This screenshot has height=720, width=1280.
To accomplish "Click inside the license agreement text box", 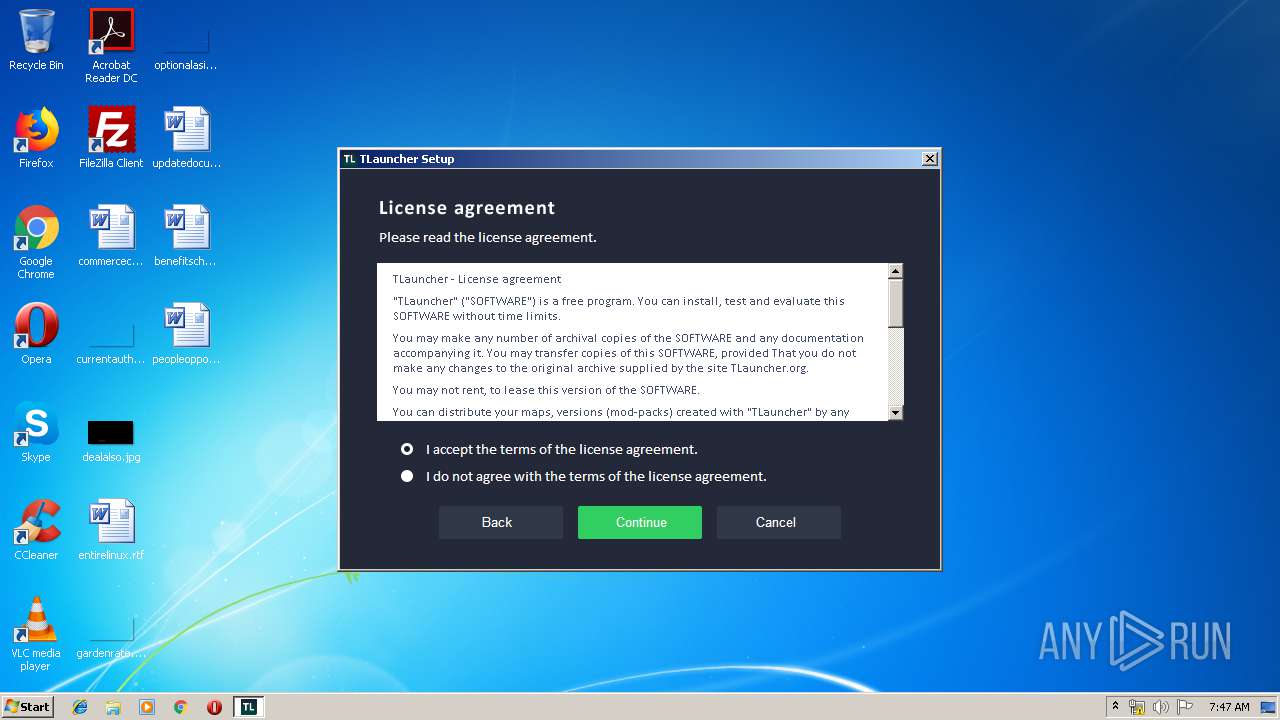I will 633,342.
